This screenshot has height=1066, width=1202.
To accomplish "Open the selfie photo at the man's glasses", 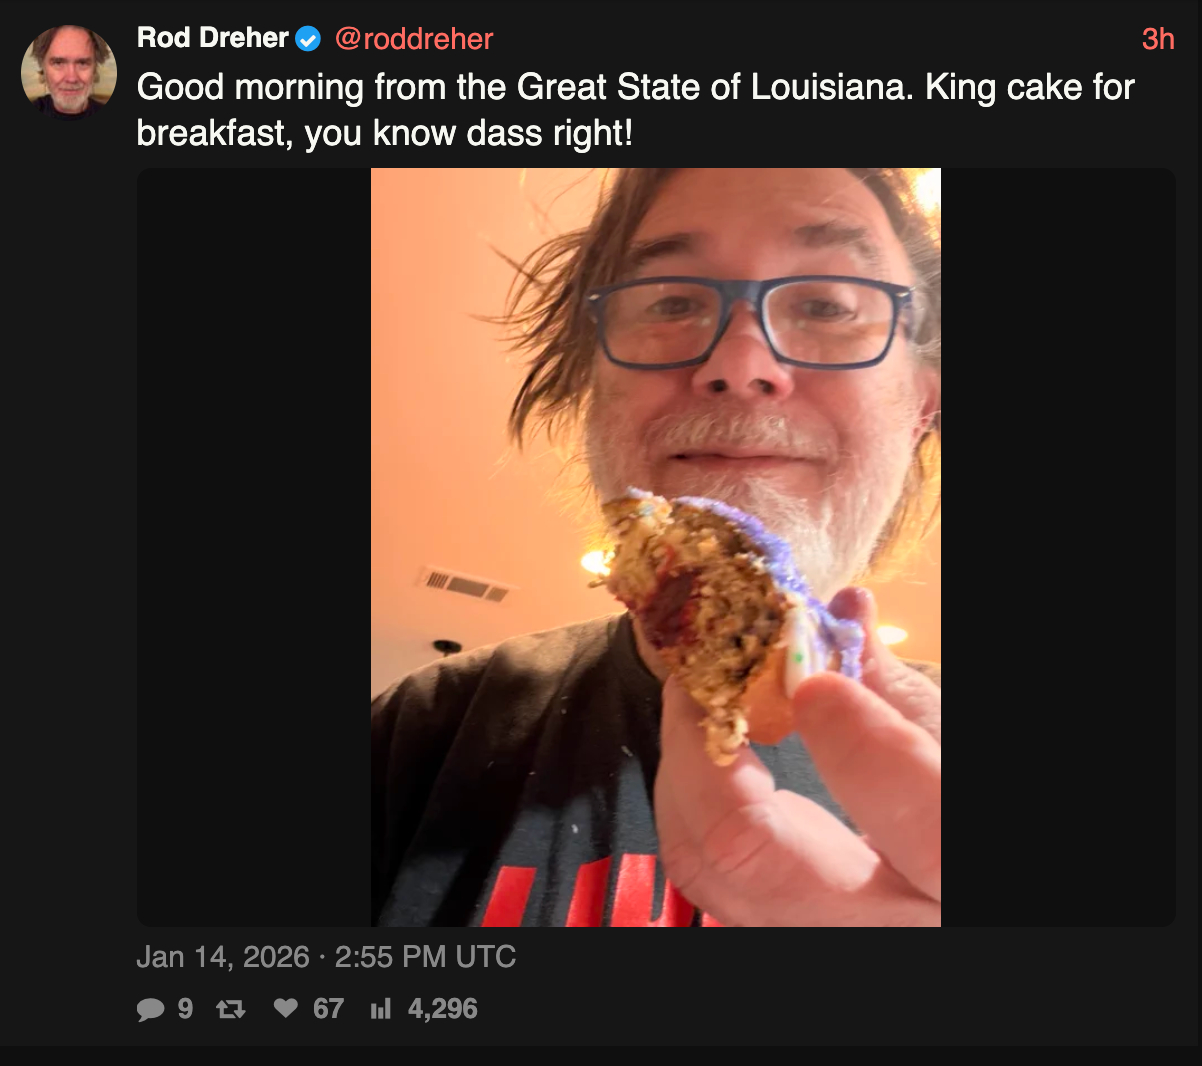I will point(750,322).
